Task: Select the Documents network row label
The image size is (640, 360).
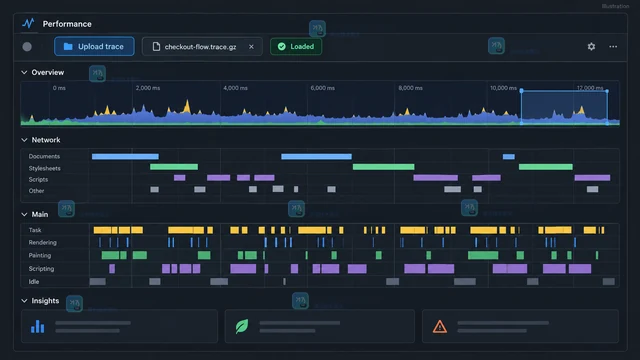Action: coord(44,156)
